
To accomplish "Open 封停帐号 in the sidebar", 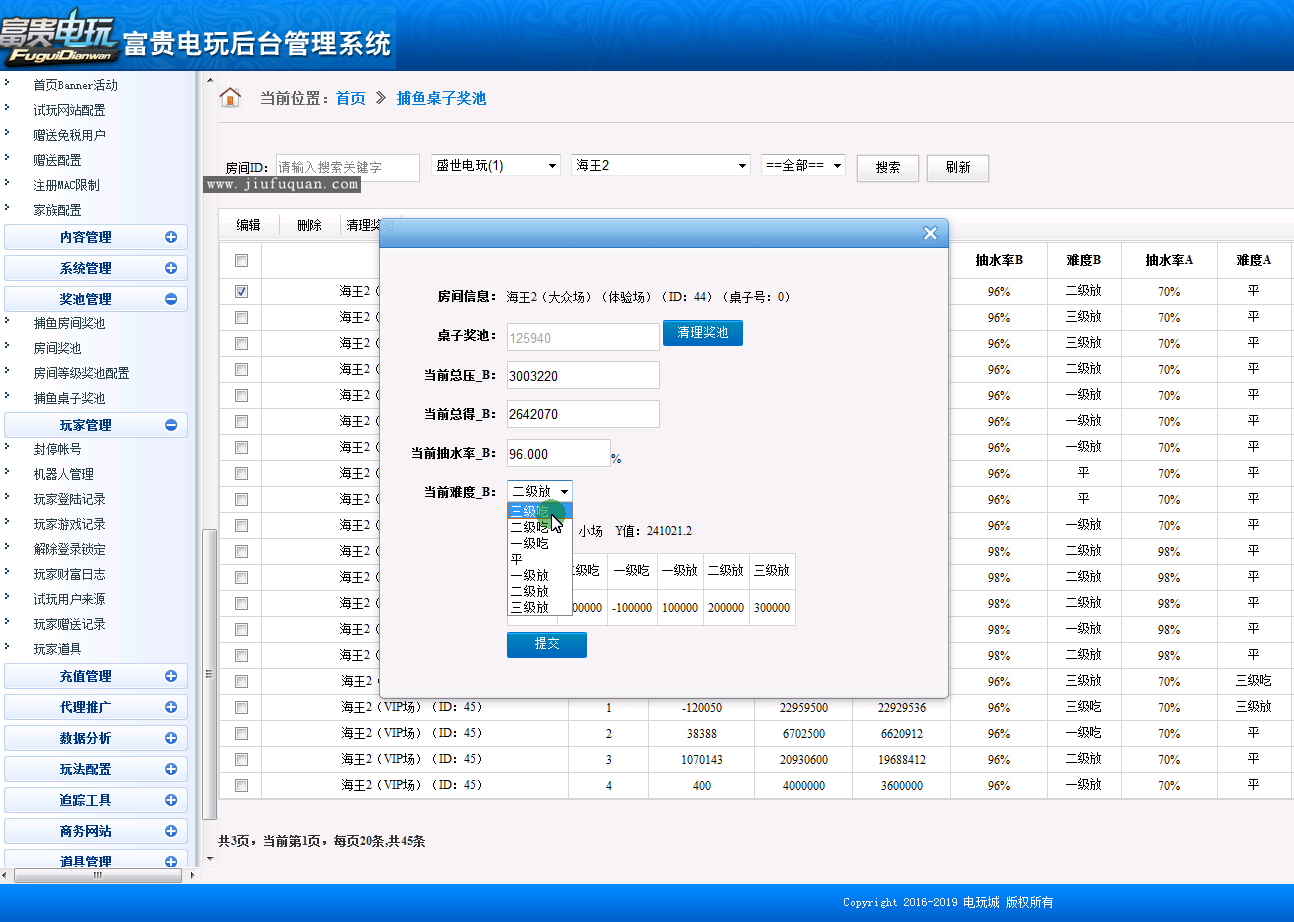I will (57, 449).
